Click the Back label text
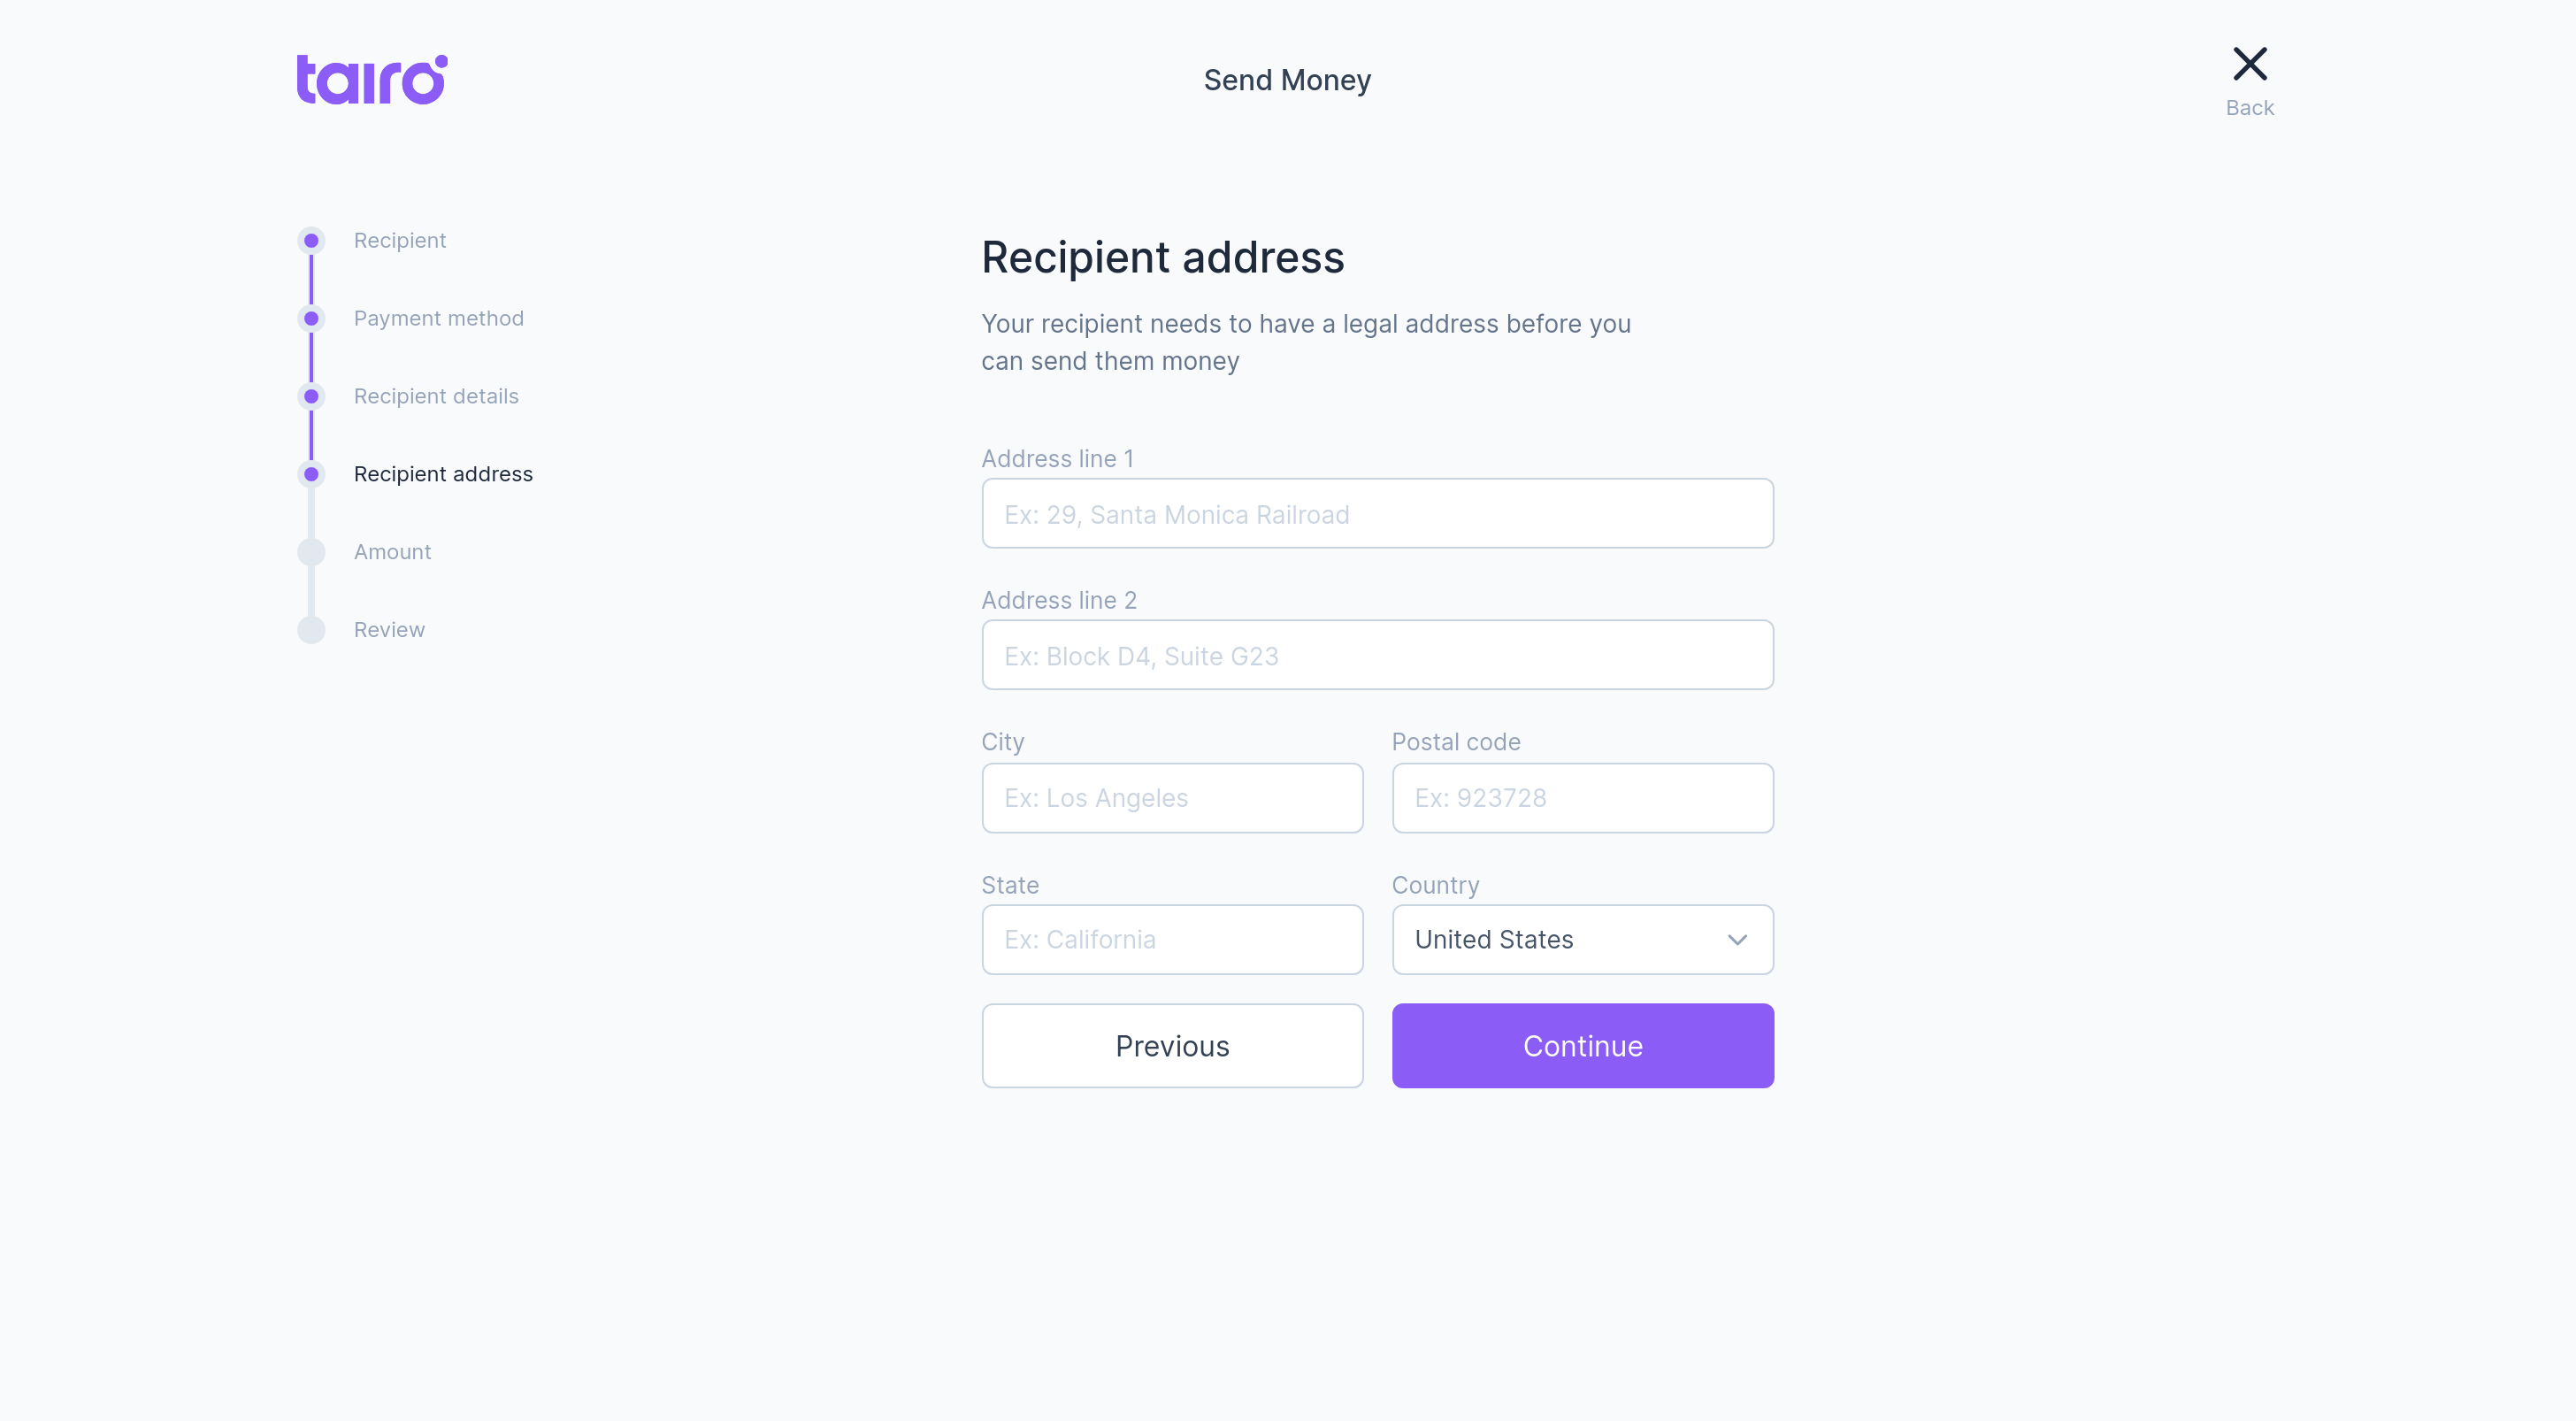Viewport: 2576px width, 1421px height. (2249, 108)
